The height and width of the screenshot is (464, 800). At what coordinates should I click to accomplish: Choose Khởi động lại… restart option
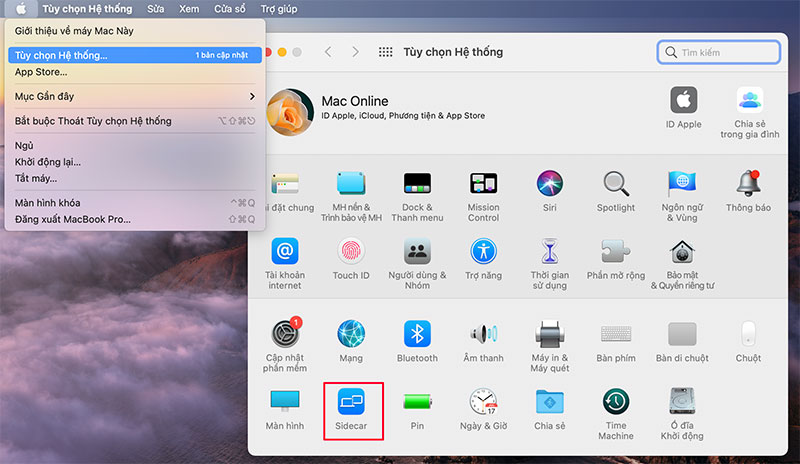(135, 162)
